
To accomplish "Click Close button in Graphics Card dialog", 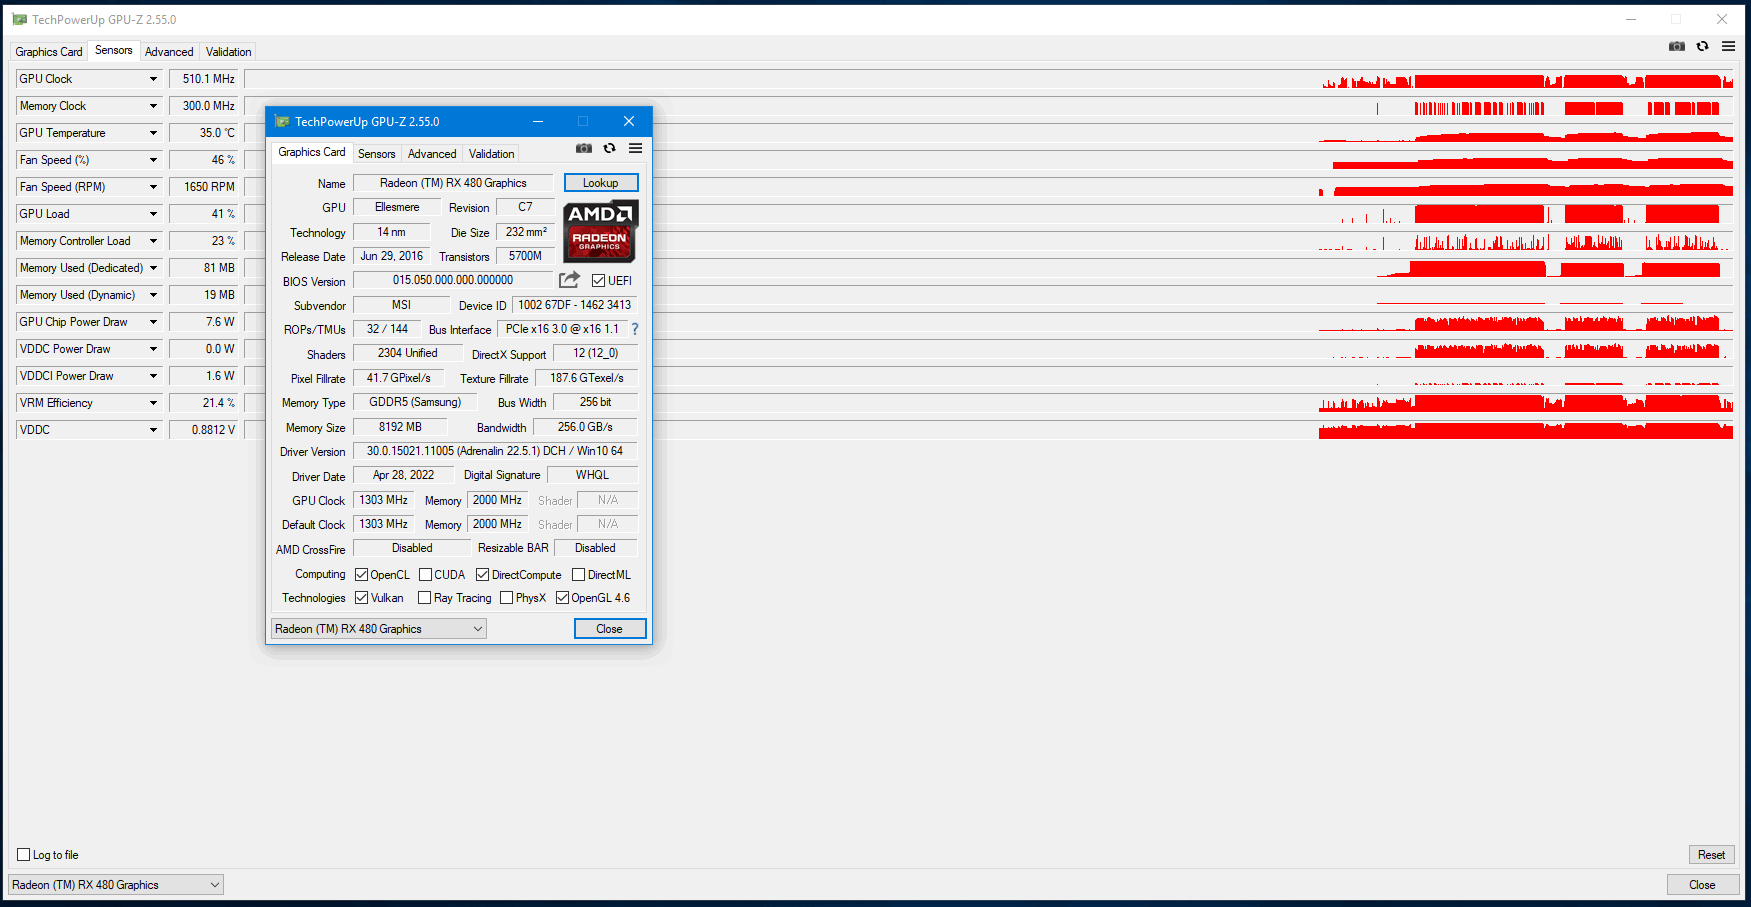I will 610,629.
